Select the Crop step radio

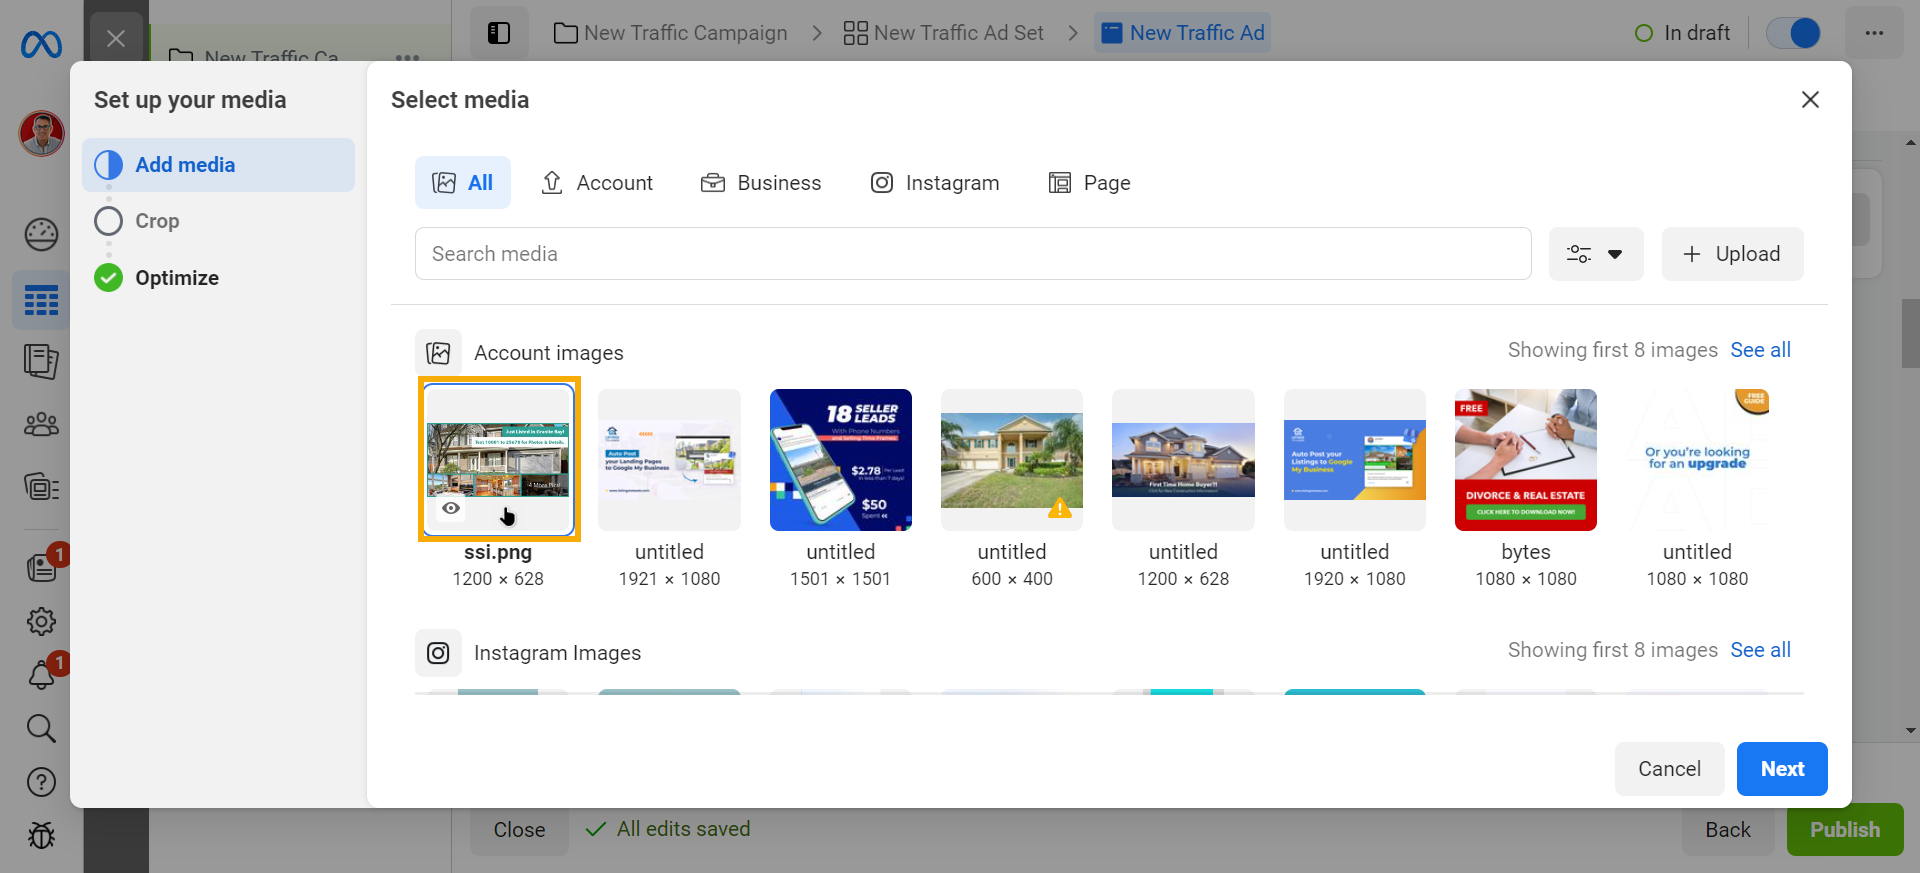[x=108, y=221]
